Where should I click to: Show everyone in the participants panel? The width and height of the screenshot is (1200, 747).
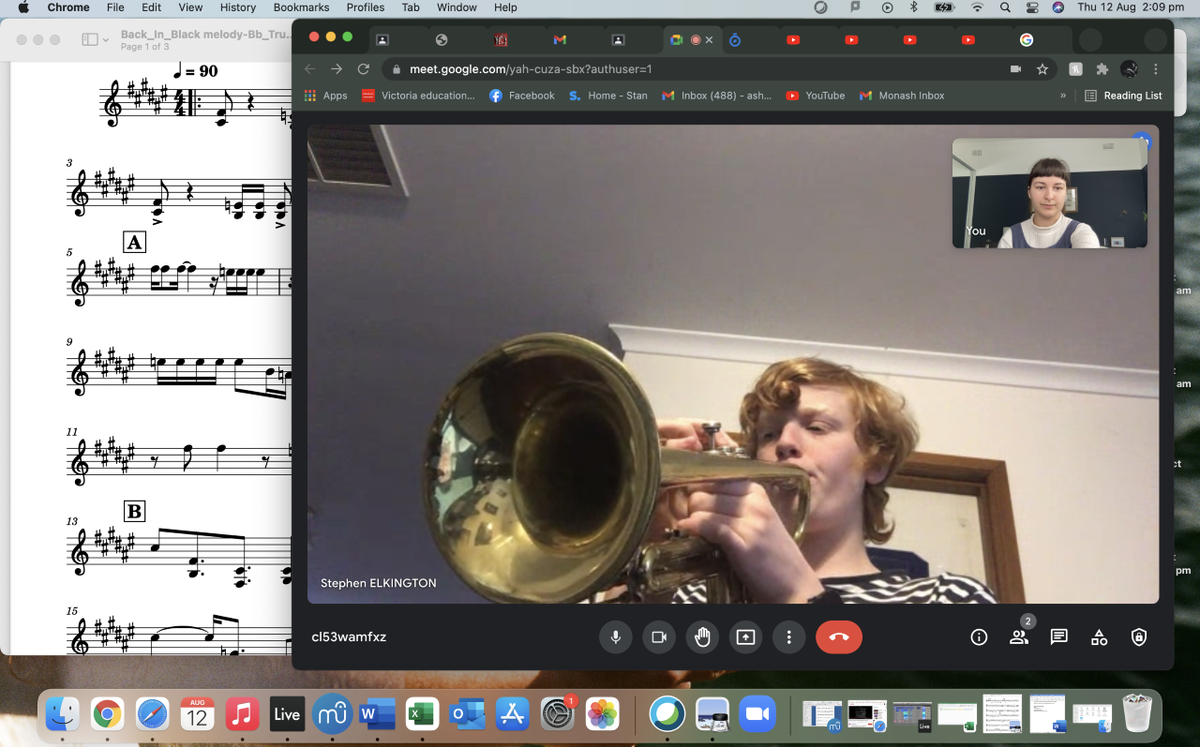1019,637
